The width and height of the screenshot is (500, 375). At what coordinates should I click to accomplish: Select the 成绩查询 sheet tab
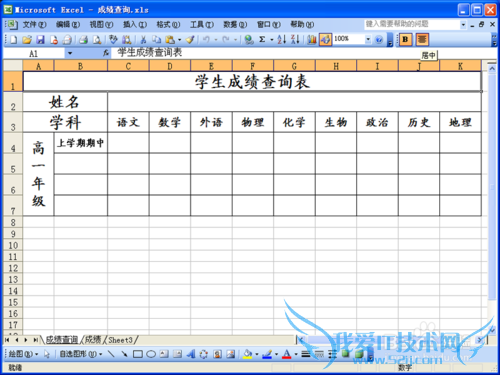point(62,340)
